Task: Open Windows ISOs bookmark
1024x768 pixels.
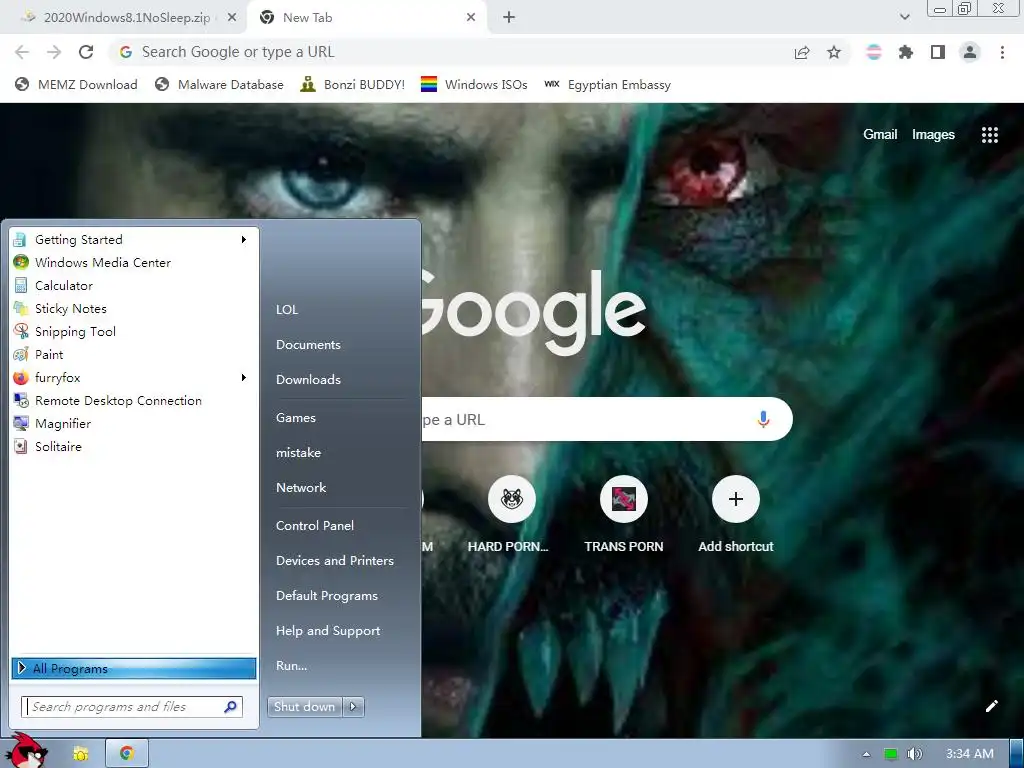Action: pos(474,84)
